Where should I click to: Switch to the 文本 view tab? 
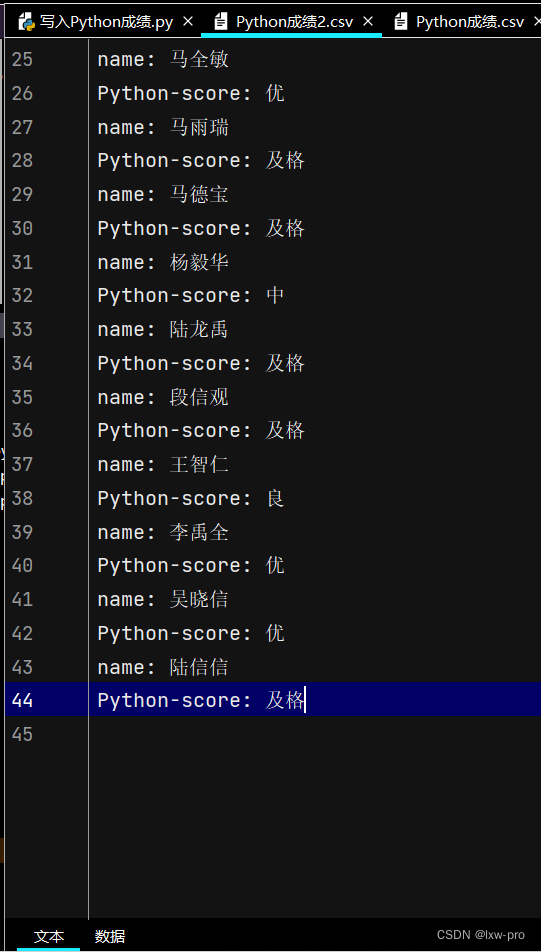pos(49,936)
